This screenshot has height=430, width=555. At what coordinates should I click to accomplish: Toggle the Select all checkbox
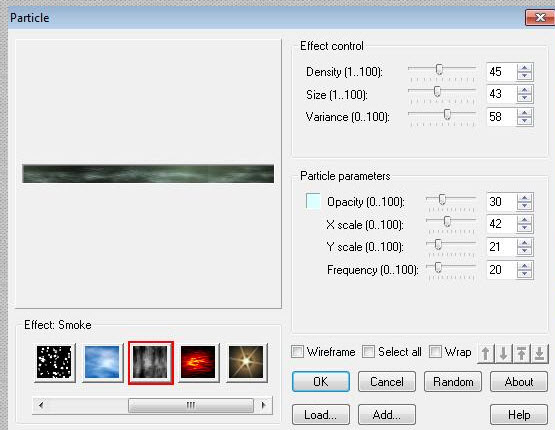pyautogui.click(x=368, y=352)
